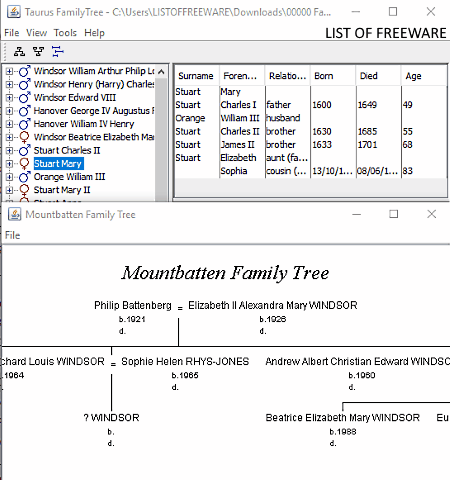450x480 pixels.
Task: Open the View menu
Action: tap(36, 33)
